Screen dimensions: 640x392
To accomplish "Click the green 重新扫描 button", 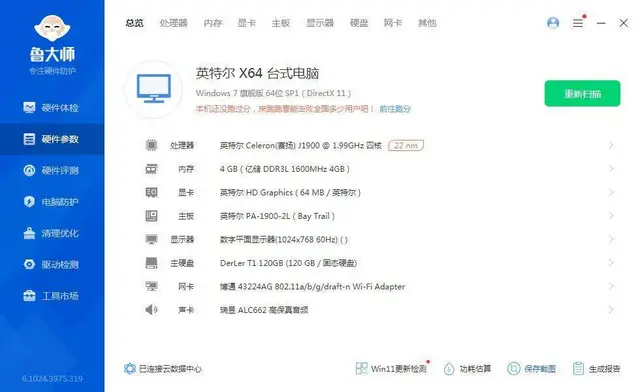I will (582, 94).
